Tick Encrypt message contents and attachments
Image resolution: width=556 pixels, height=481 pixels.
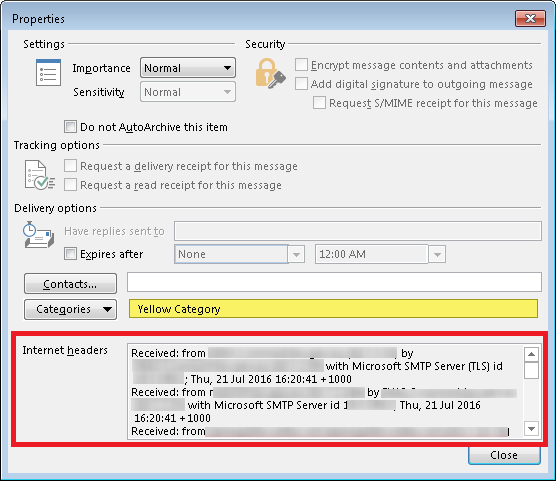tap(301, 65)
